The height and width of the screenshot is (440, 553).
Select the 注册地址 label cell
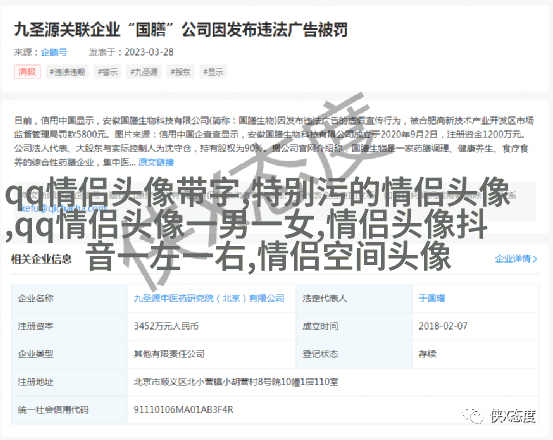(69, 382)
